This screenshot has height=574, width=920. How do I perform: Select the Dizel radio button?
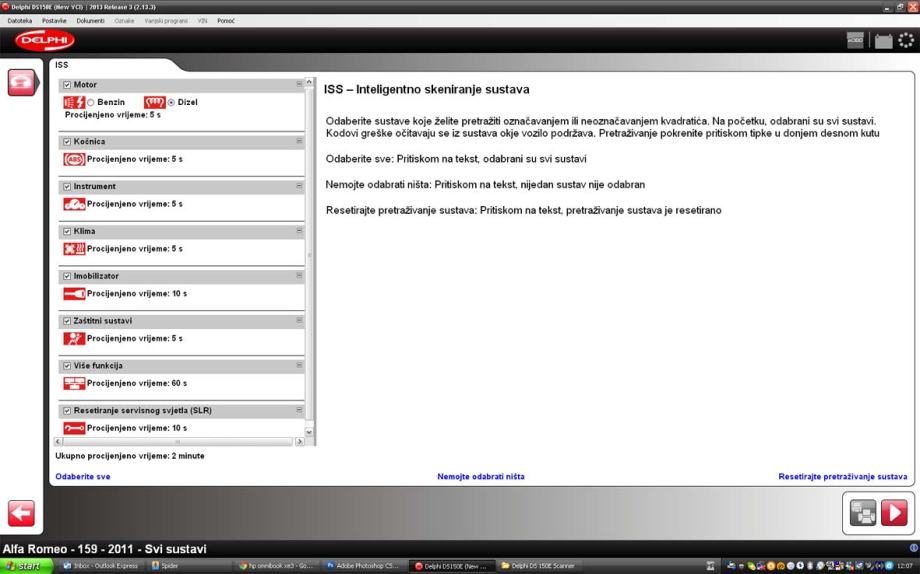click(171, 102)
